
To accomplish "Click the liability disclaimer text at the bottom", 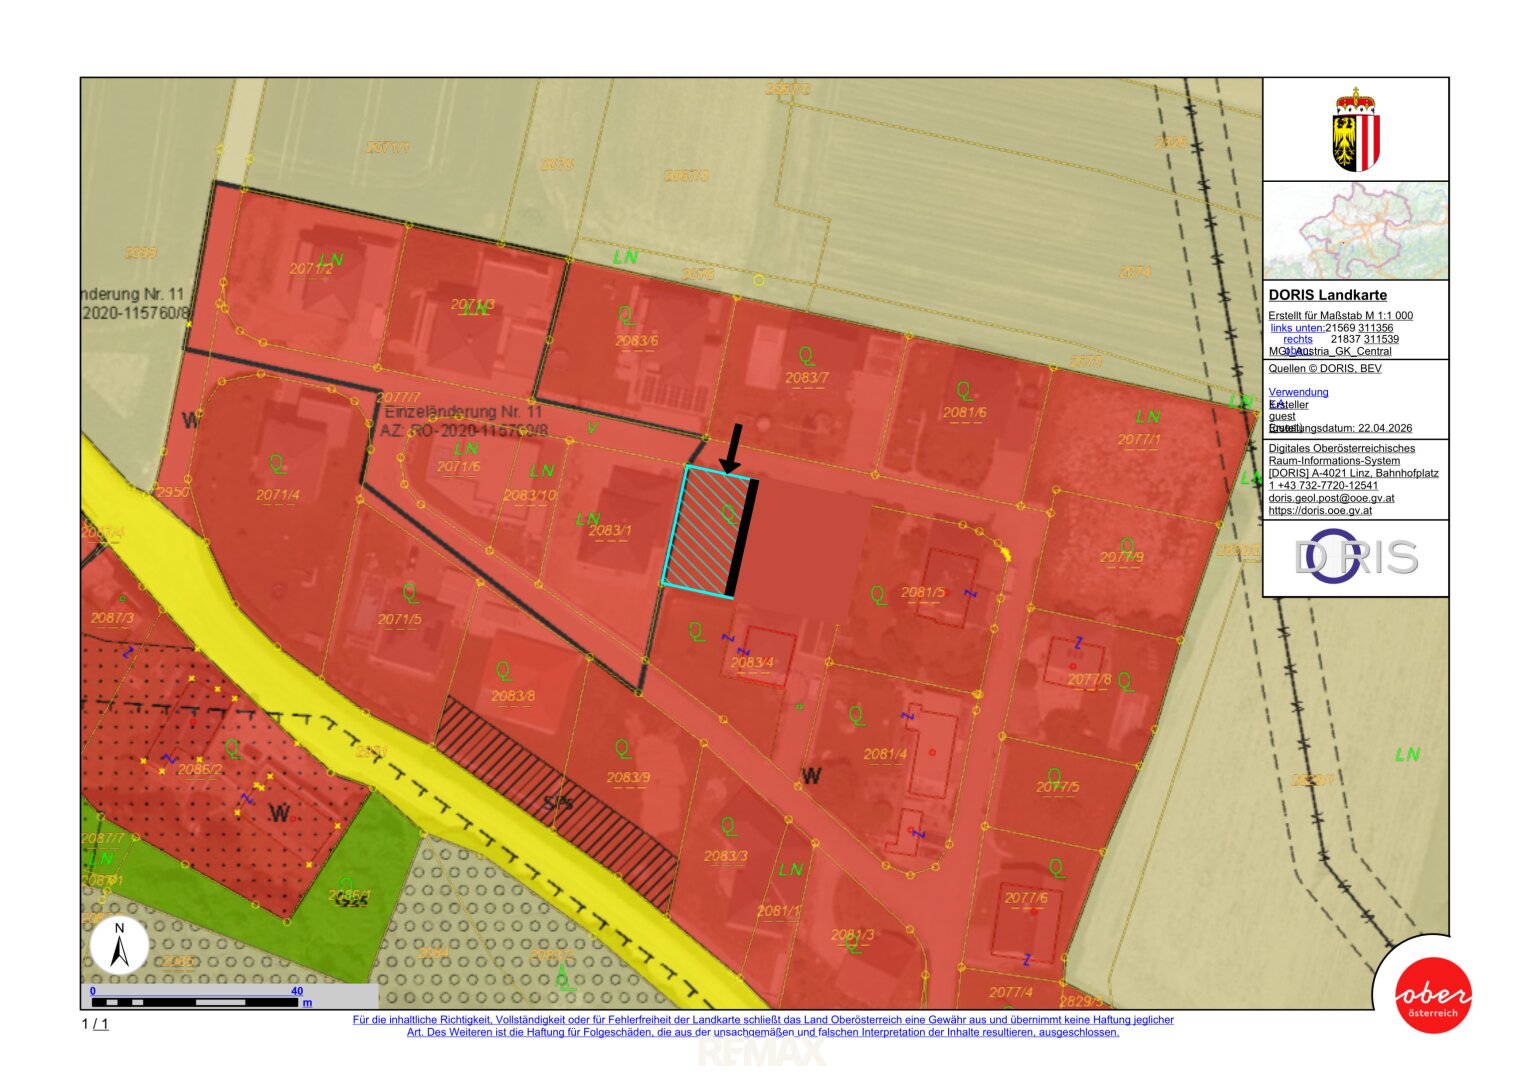I will (x=763, y=1026).
